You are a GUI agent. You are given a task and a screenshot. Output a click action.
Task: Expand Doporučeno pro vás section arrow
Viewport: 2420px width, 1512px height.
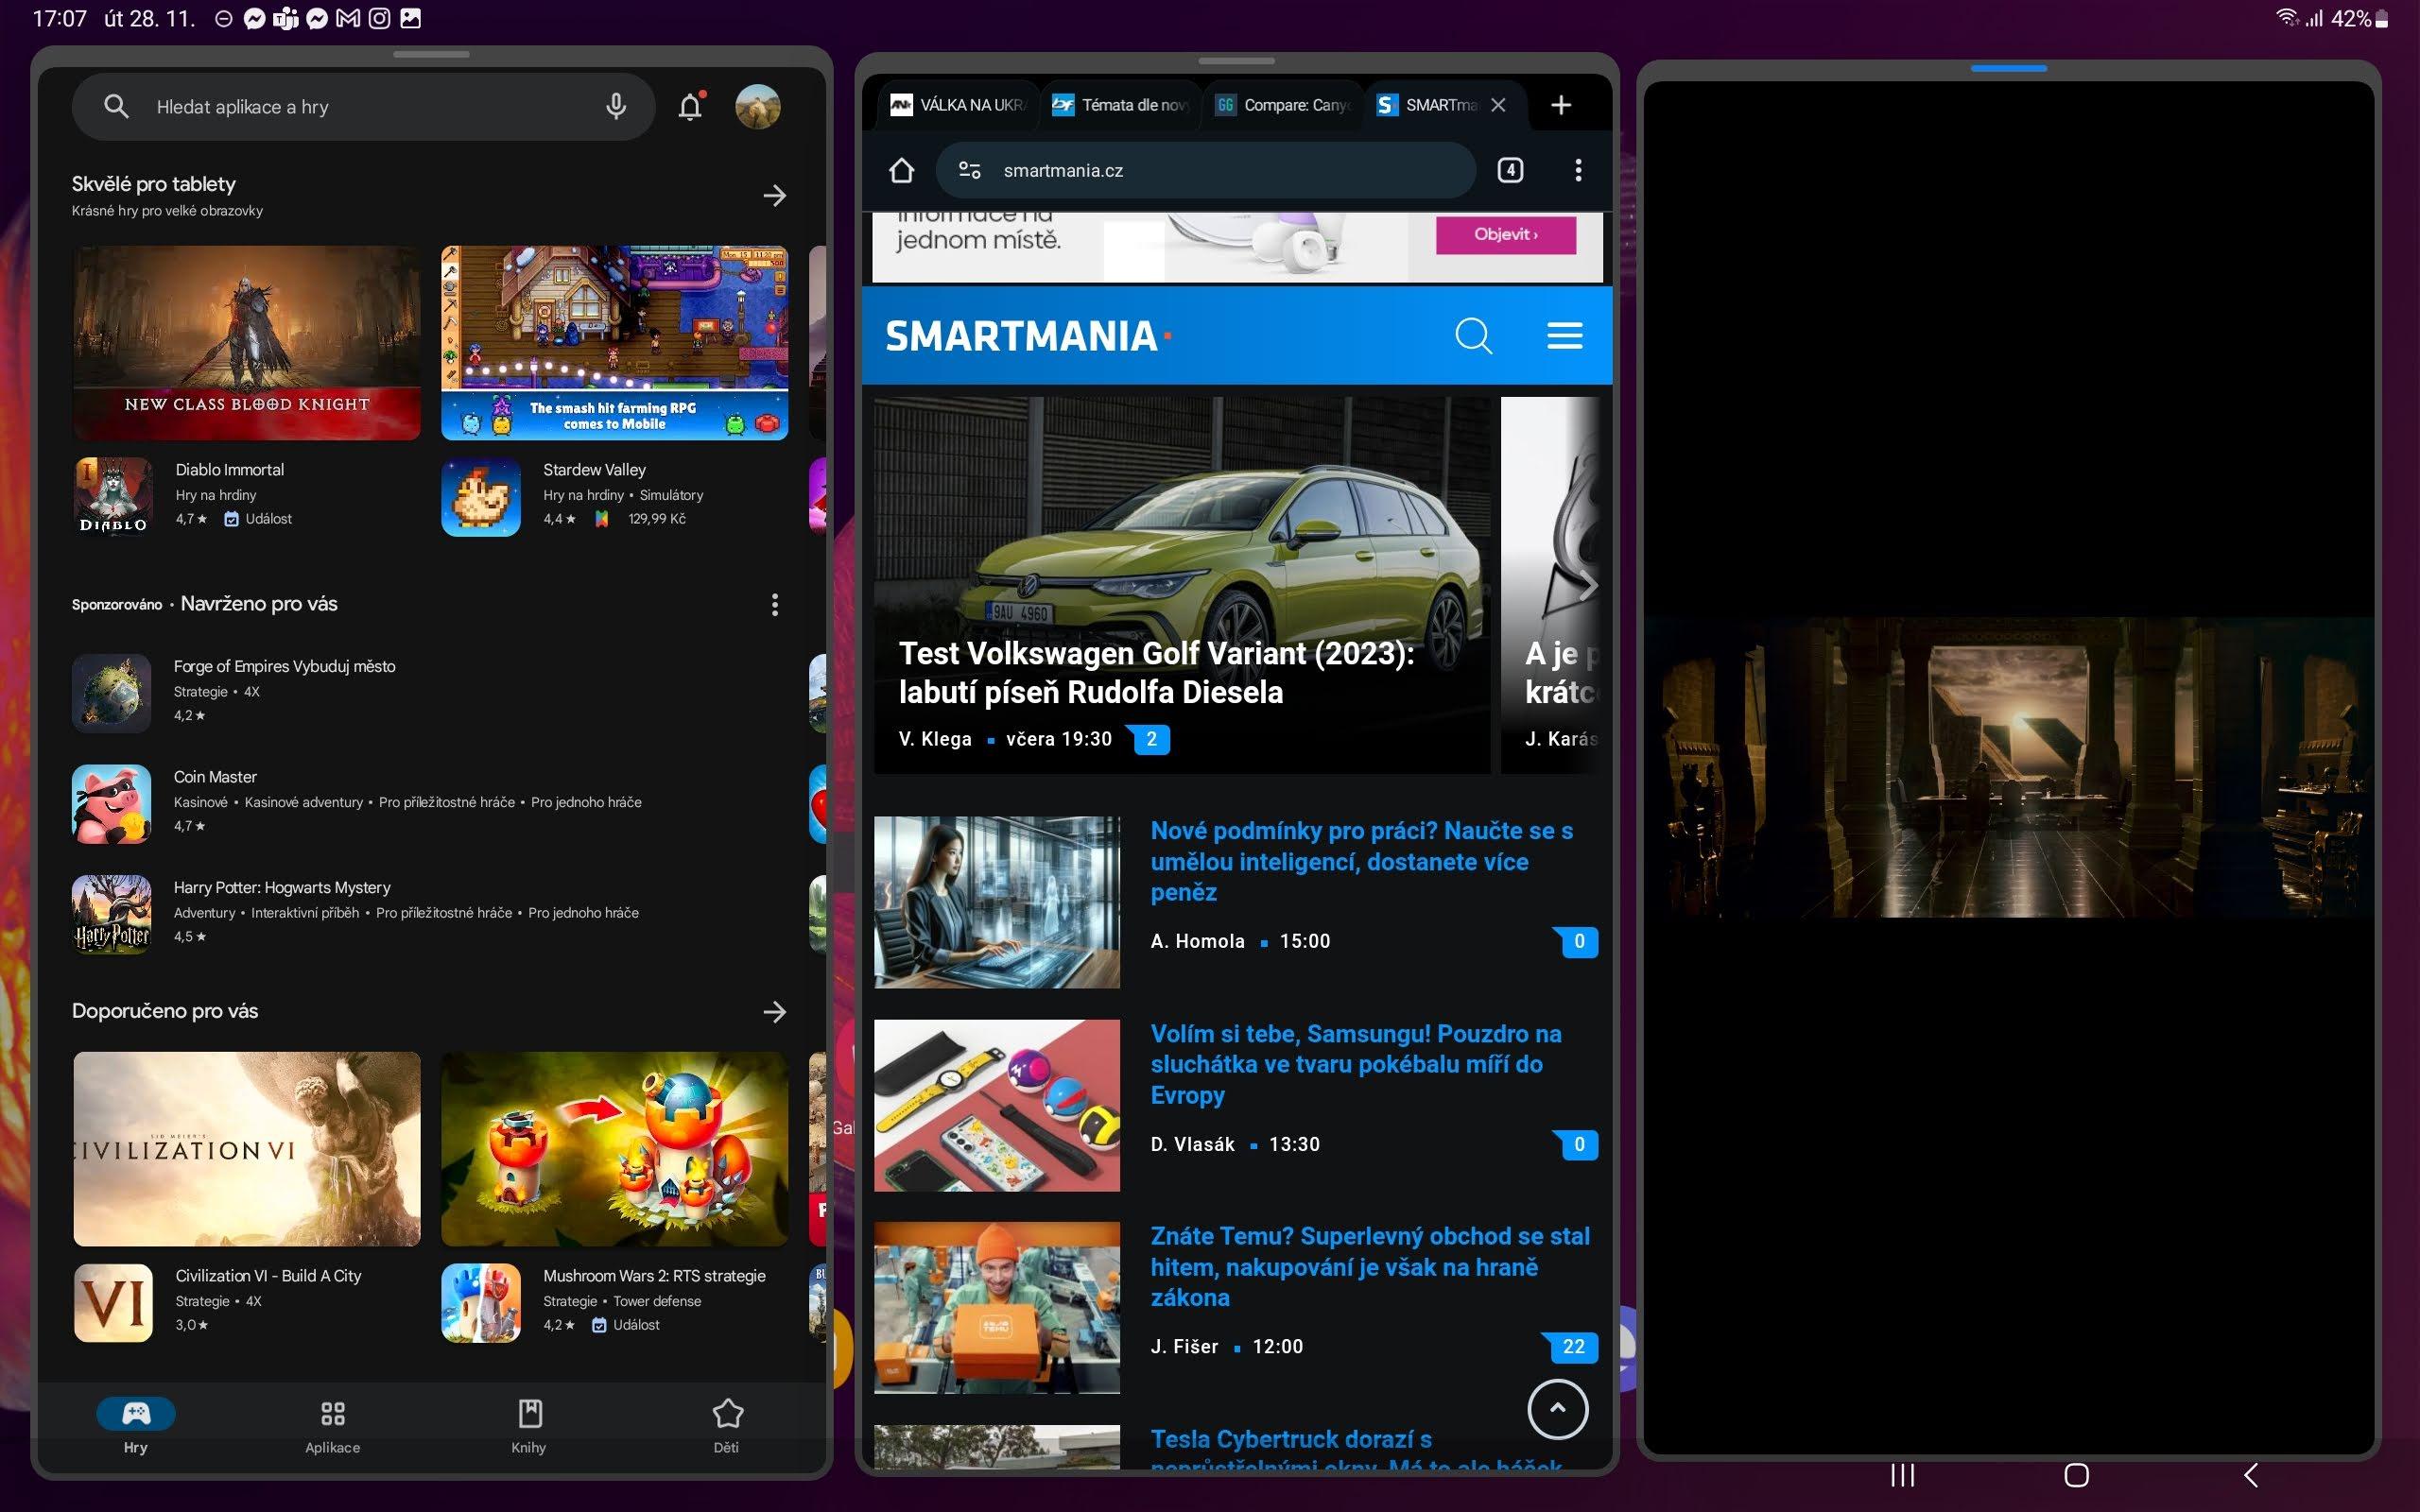pyautogui.click(x=774, y=1012)
